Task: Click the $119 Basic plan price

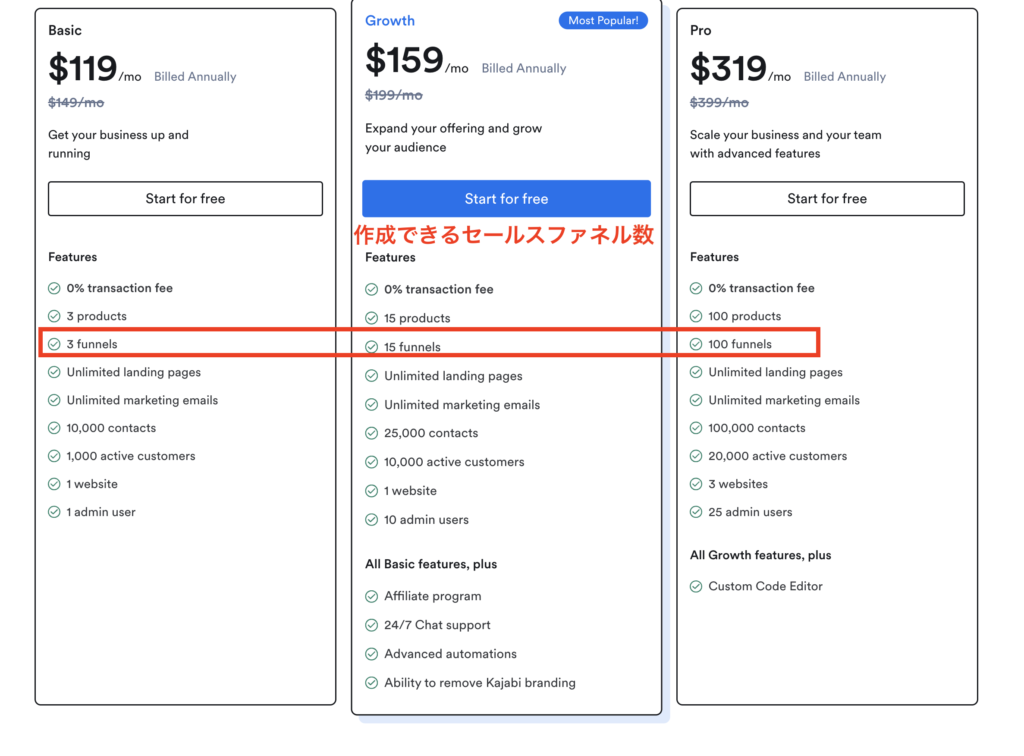Action: [x=83, y=68]
